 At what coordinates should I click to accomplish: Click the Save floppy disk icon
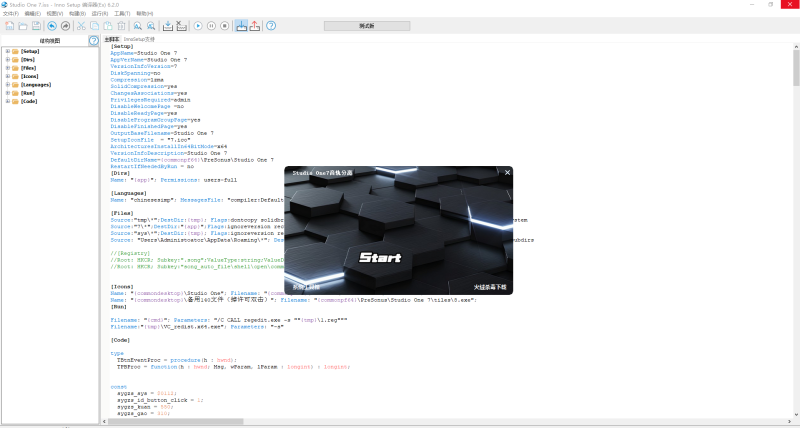(36, 26)
